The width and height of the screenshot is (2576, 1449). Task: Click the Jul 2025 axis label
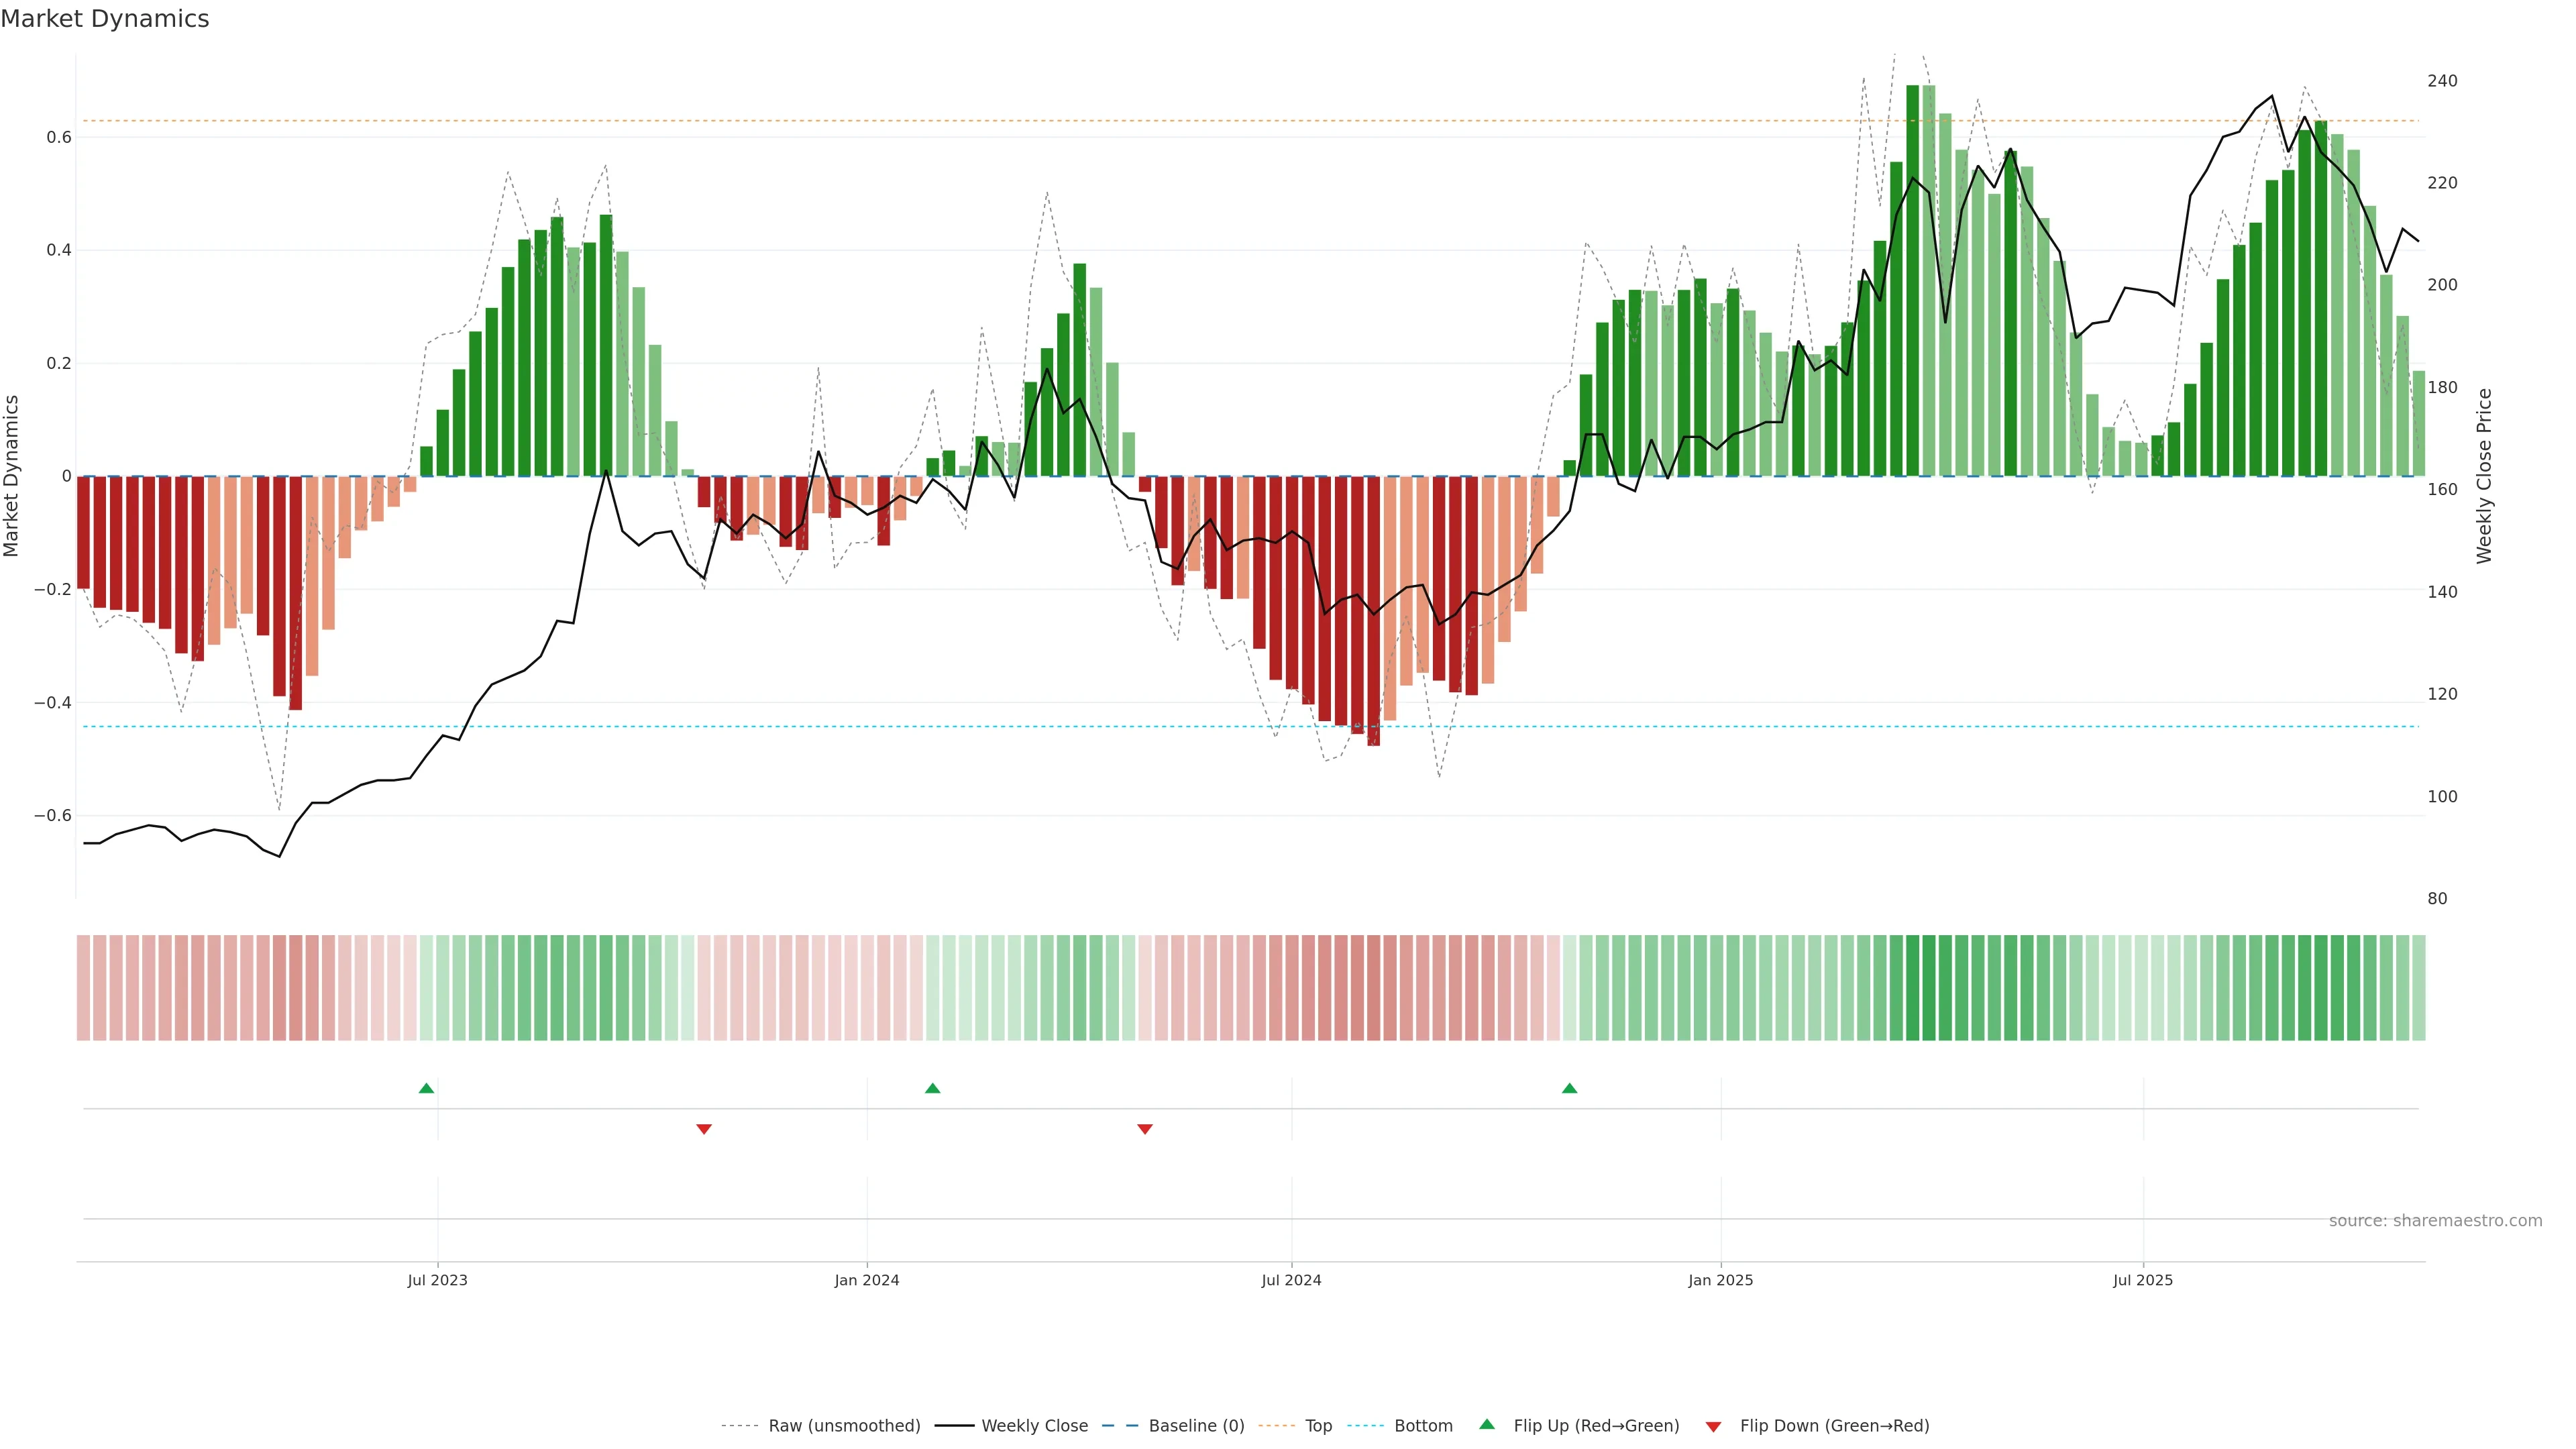pyautogui.click(x=2142, y=1280)
